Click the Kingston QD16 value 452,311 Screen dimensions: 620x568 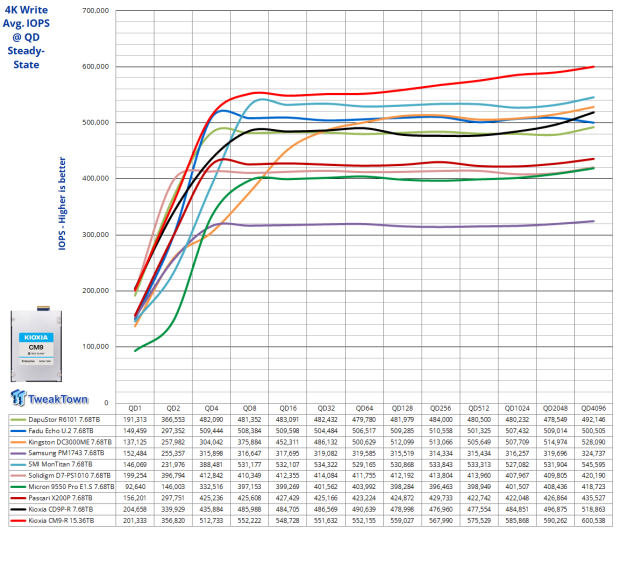coord(288,442)
